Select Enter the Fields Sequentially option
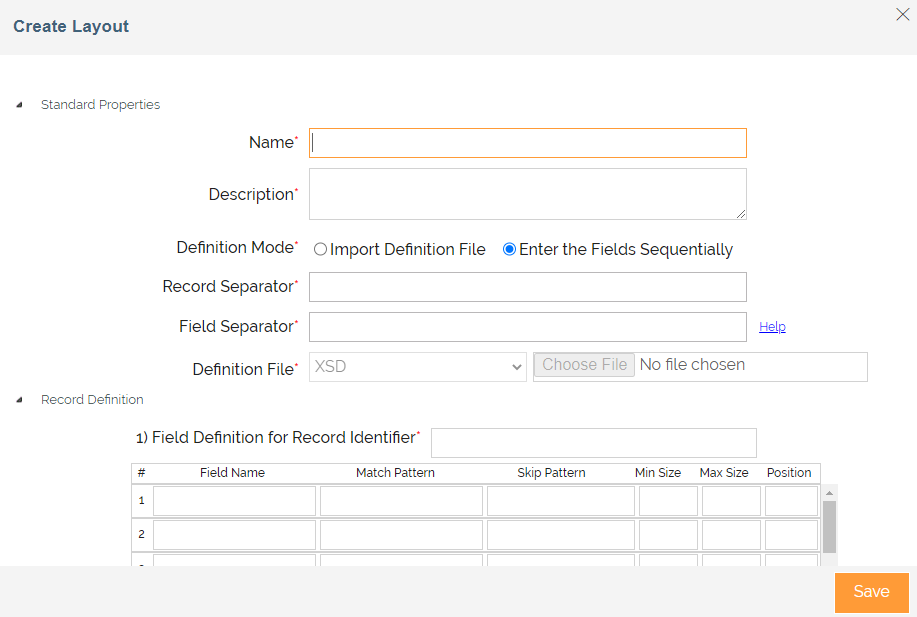Screen dimensions: 917x617 pyautogui.click(x=509, y=249)
